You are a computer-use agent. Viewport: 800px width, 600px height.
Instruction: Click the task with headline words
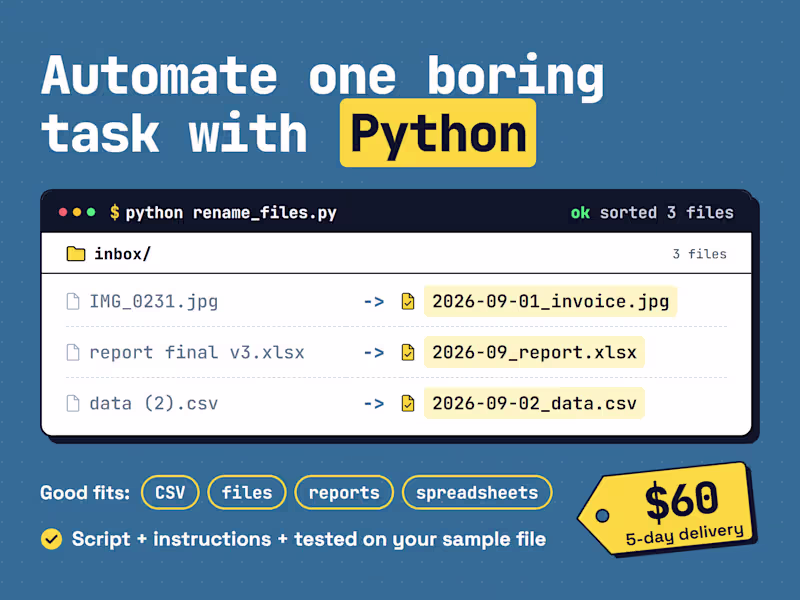tap(174, 134)
